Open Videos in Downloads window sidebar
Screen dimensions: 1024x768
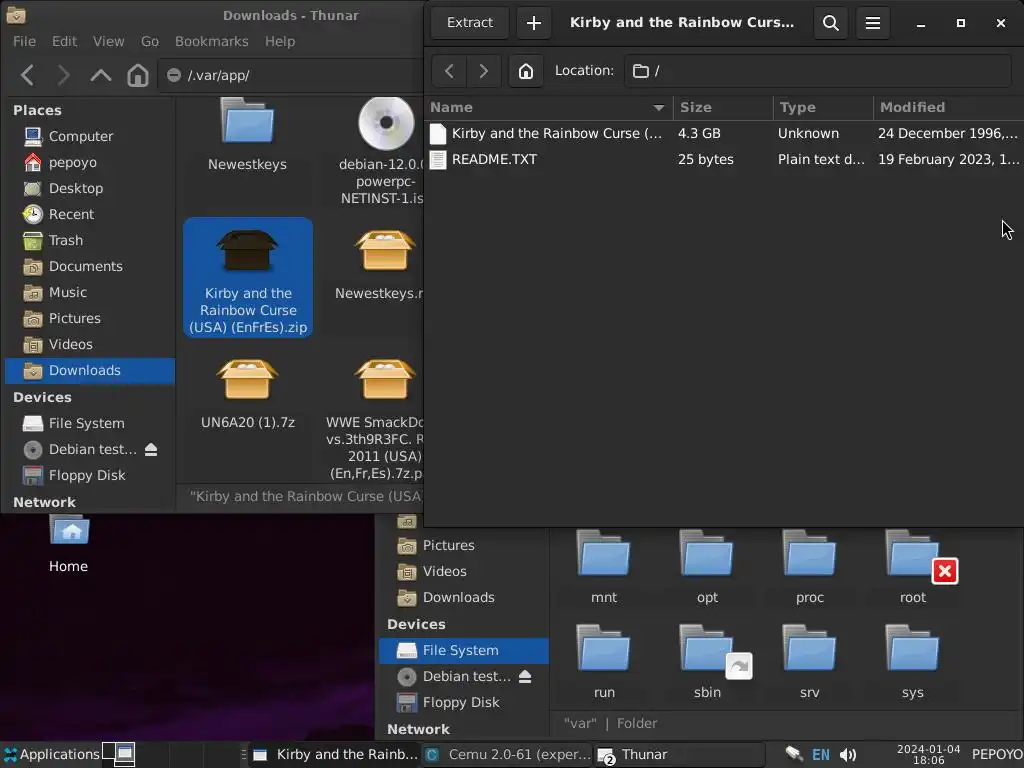(x=90, y=344)
